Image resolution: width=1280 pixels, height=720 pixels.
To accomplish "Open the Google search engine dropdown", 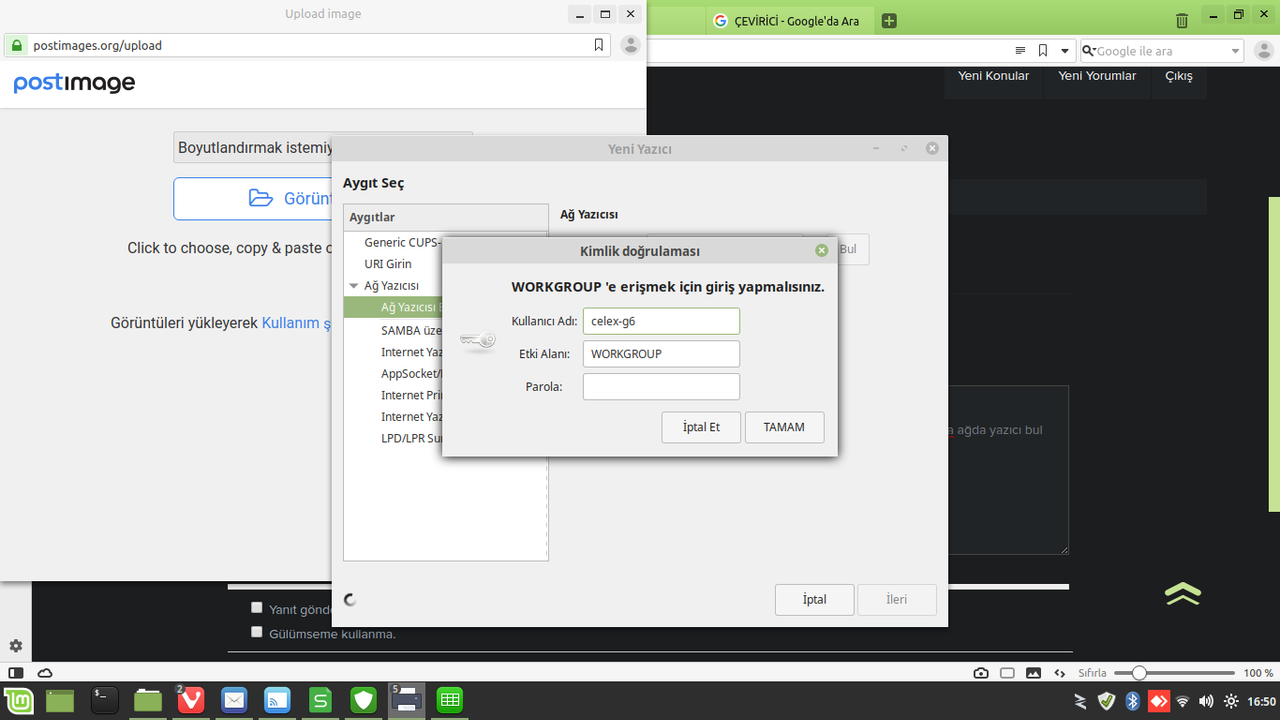I will tap(1090, 51).
